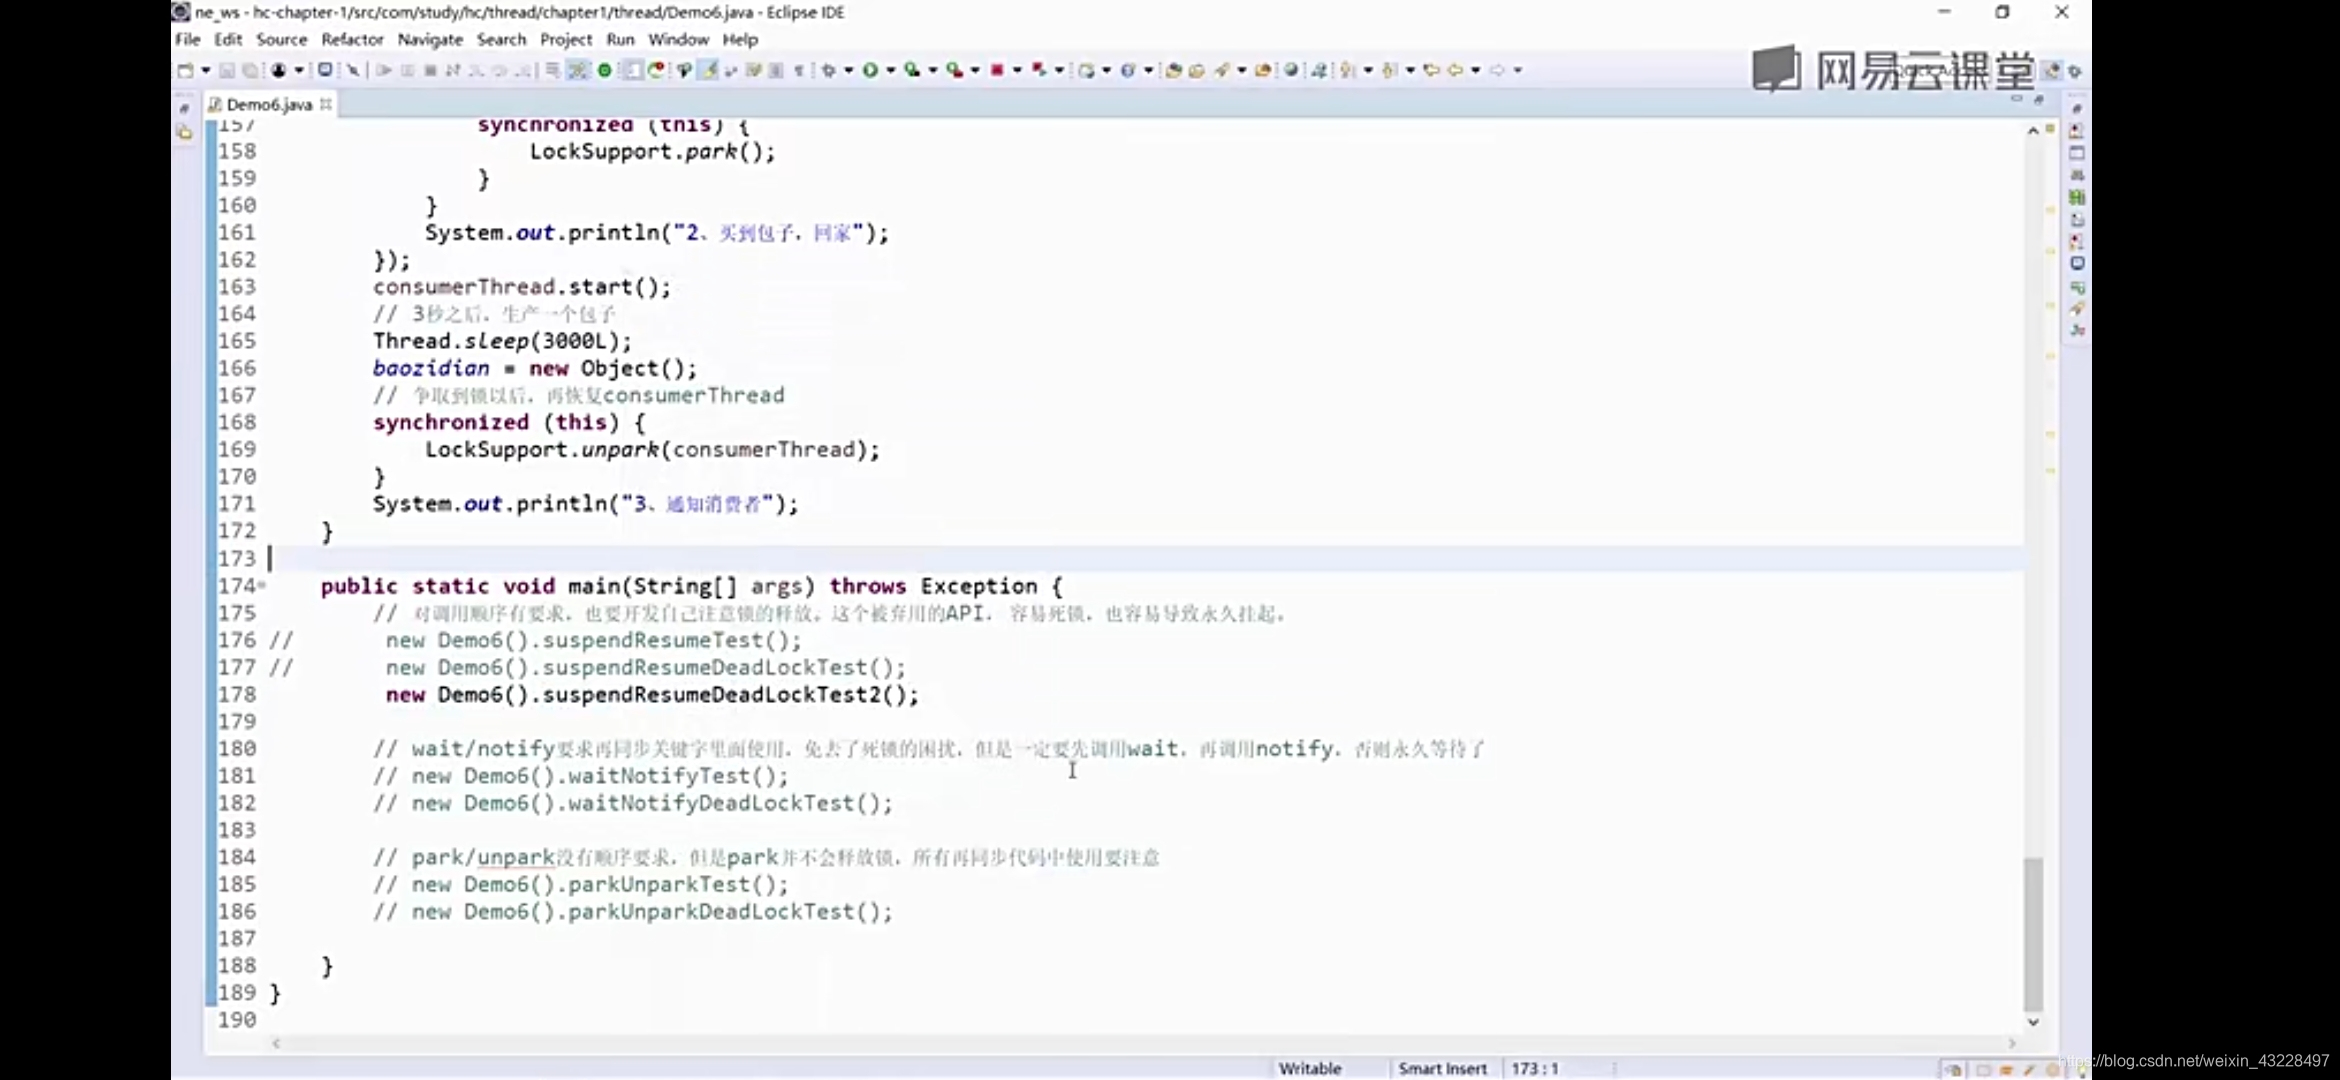
Task: Click the Suspend debug toolbar icon
Action: (407, 70)
